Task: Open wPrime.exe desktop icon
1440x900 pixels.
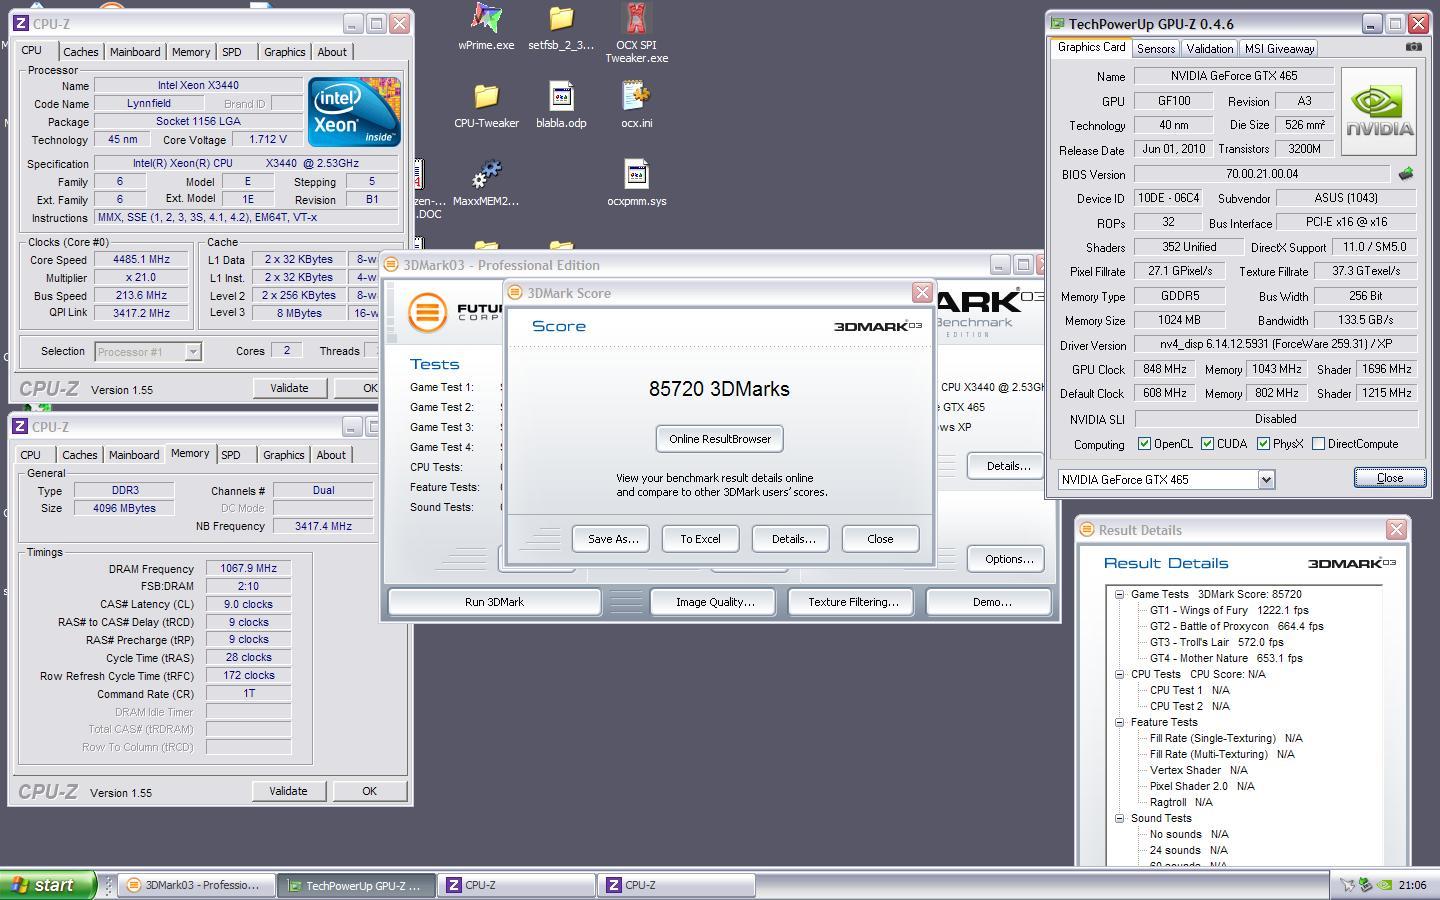Action: (486, 26)
